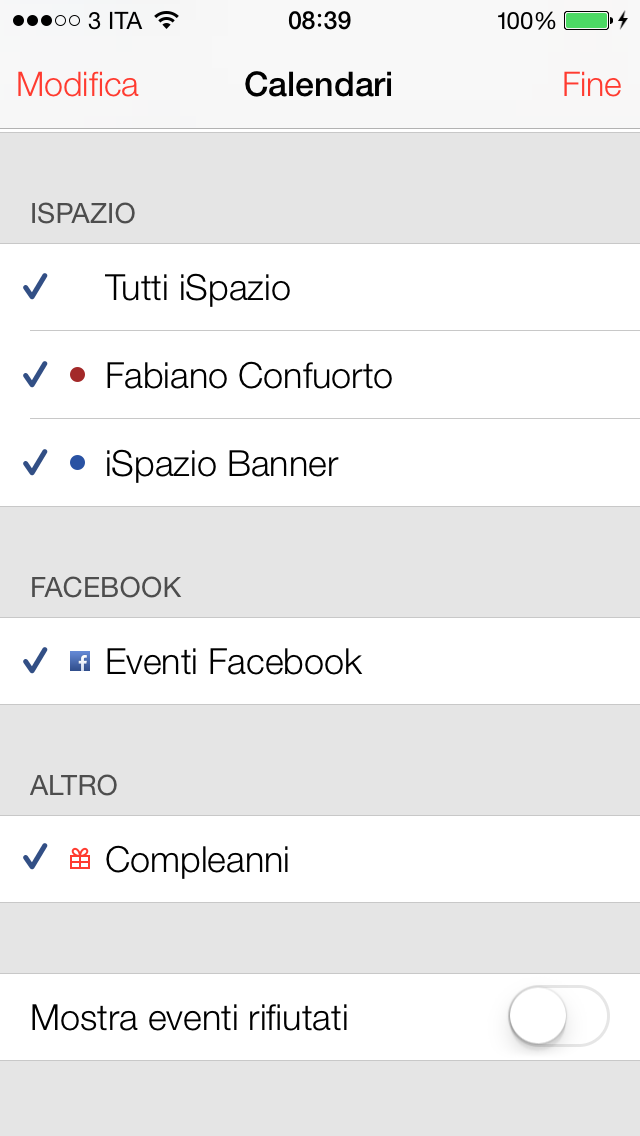The image size is (640, 1136).
Task: Uncheck the iSpazio Banner checkmark
Action: tap(36, 463)
